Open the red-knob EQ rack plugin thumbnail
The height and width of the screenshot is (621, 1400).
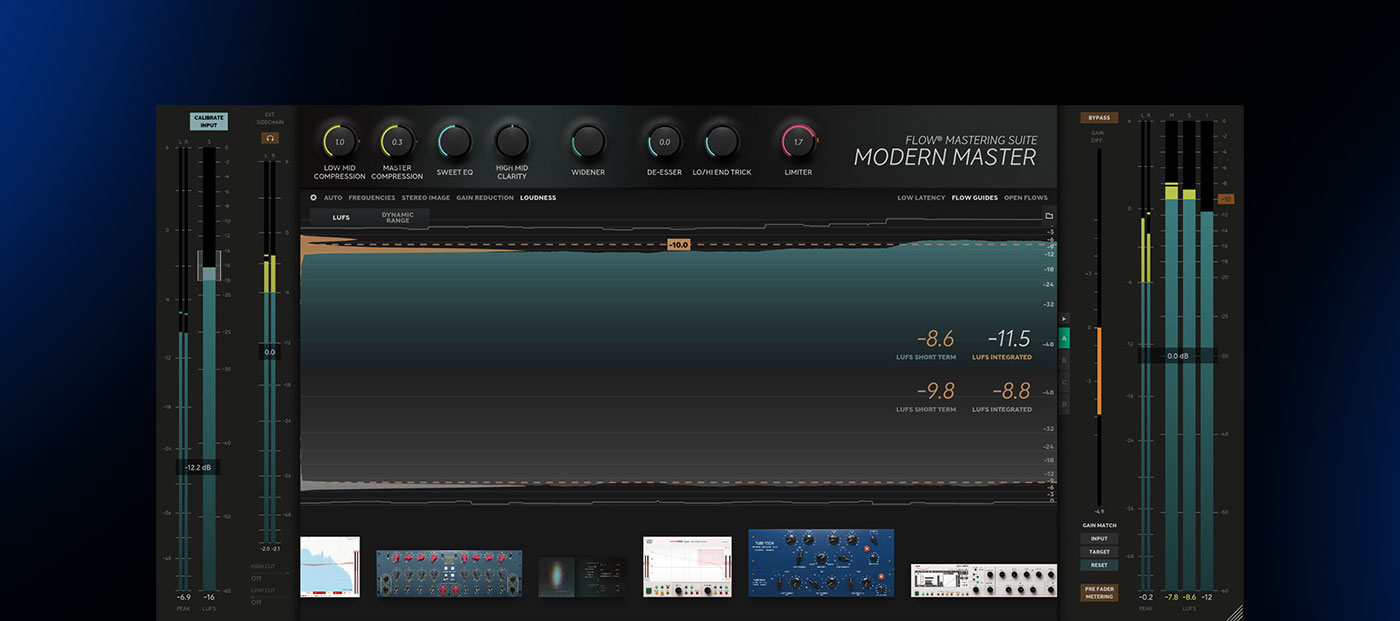click(x=449, y=574)
